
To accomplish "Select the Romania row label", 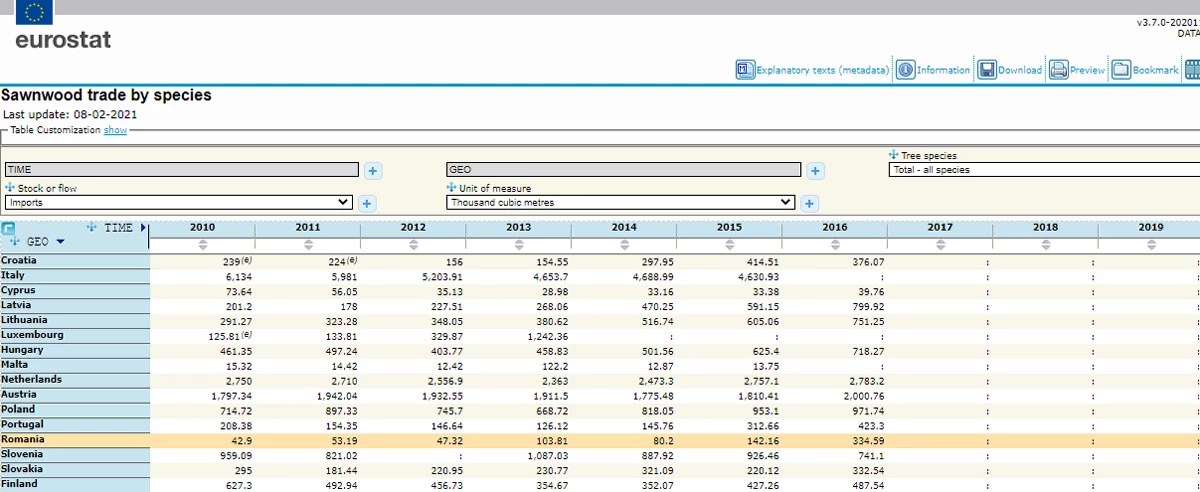I will pyautogui.click(x=23, y=440).
